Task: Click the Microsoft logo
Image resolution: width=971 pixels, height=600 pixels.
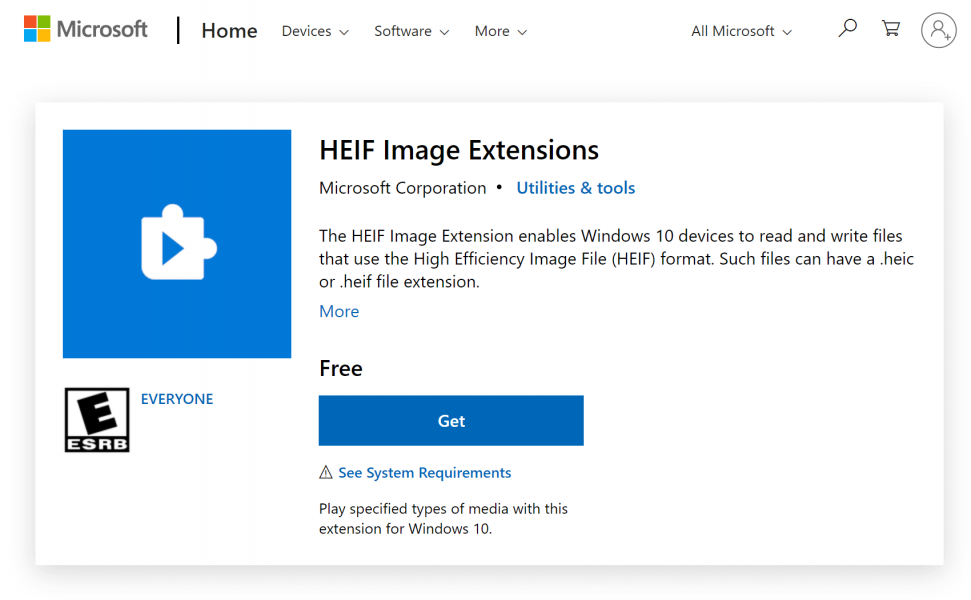Action: coord(85,28)
